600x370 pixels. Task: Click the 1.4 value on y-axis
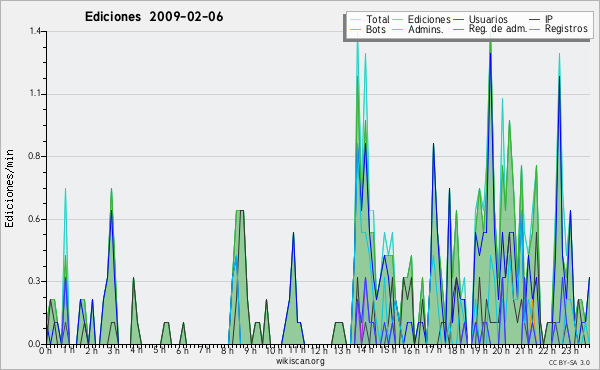35,31
